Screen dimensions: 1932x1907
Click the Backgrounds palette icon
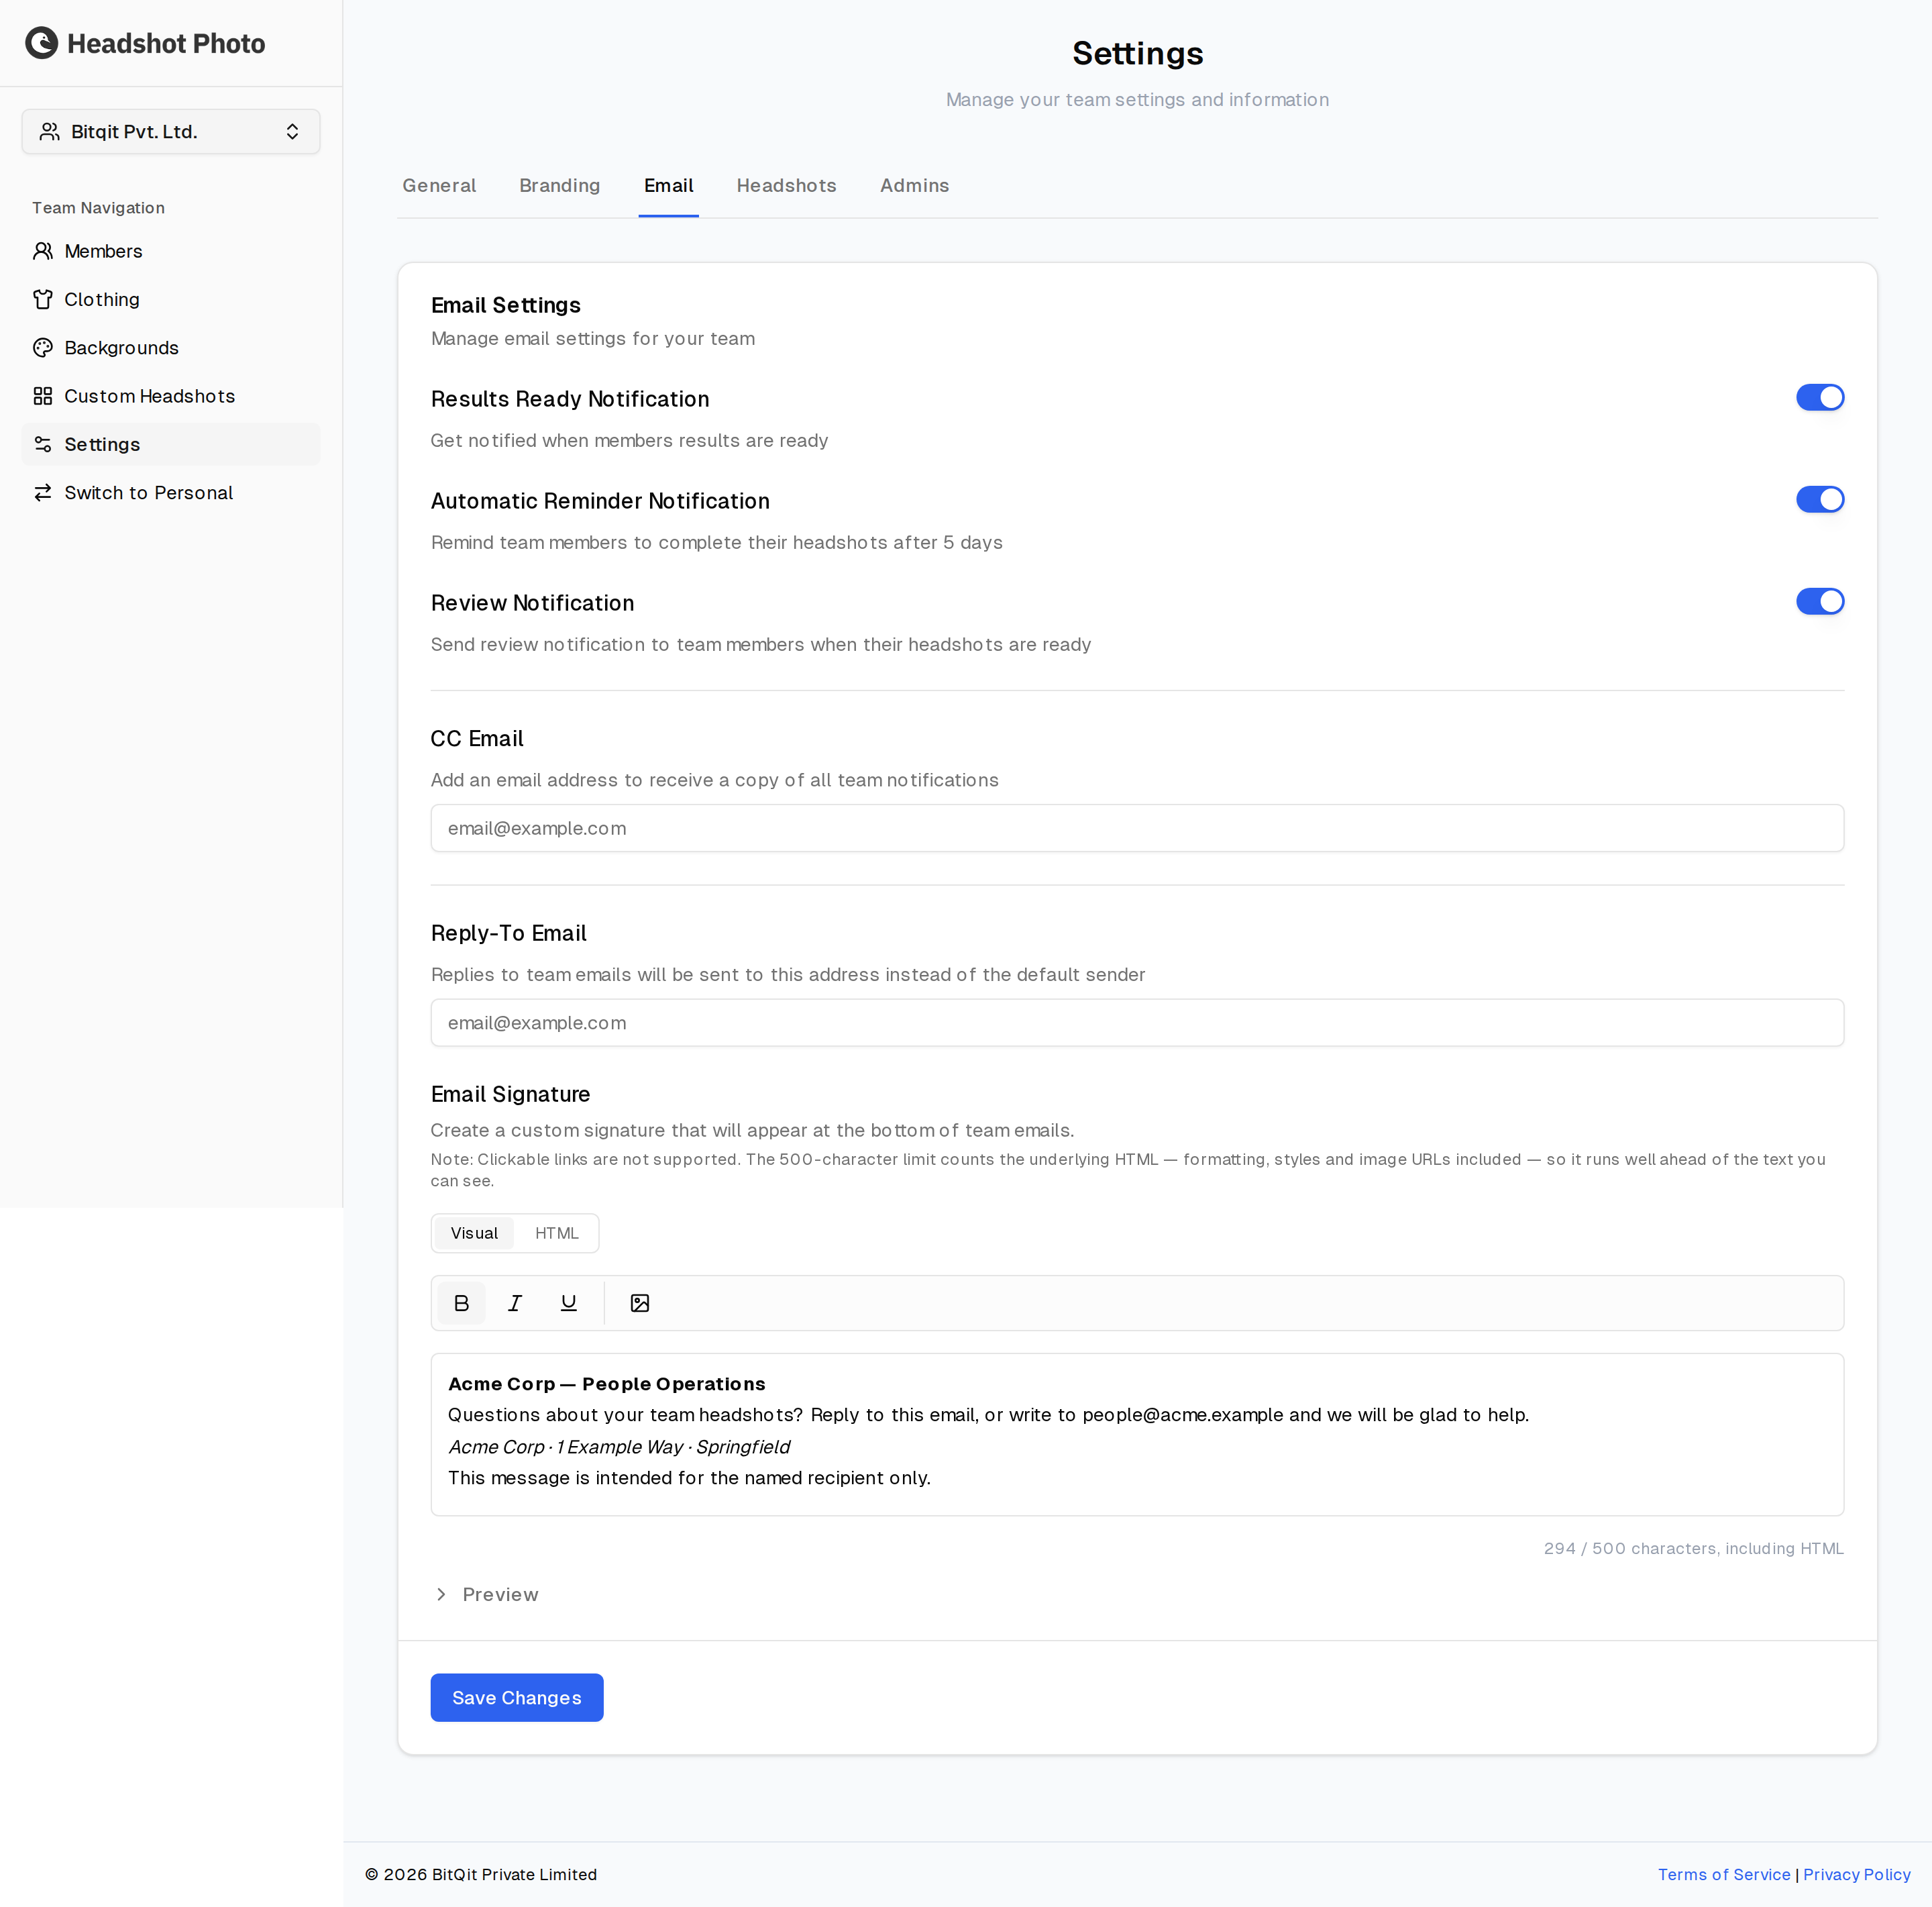[43, 348]
